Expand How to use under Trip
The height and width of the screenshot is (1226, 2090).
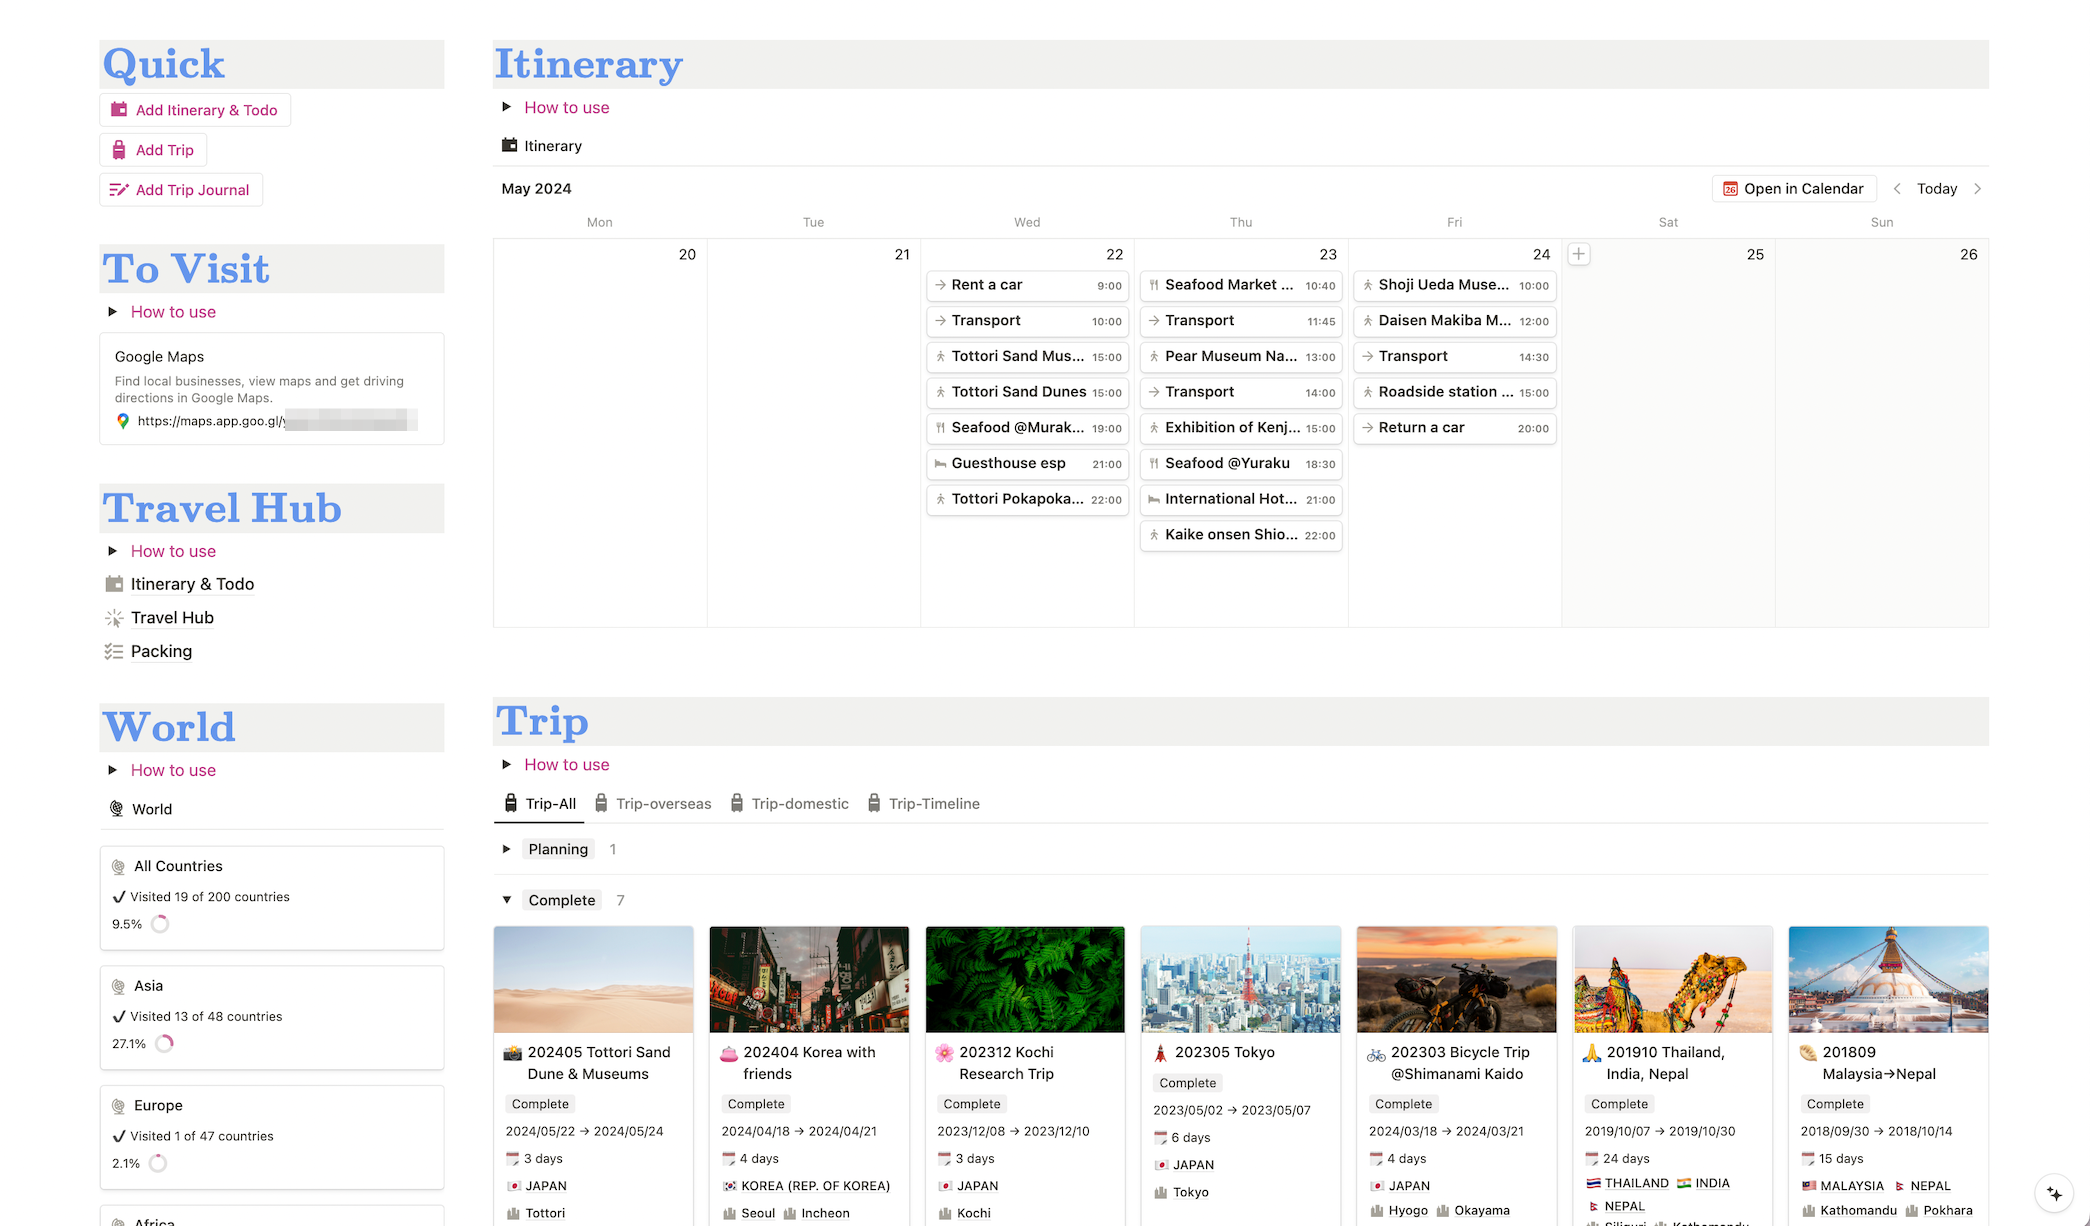[x=507, y=764]
